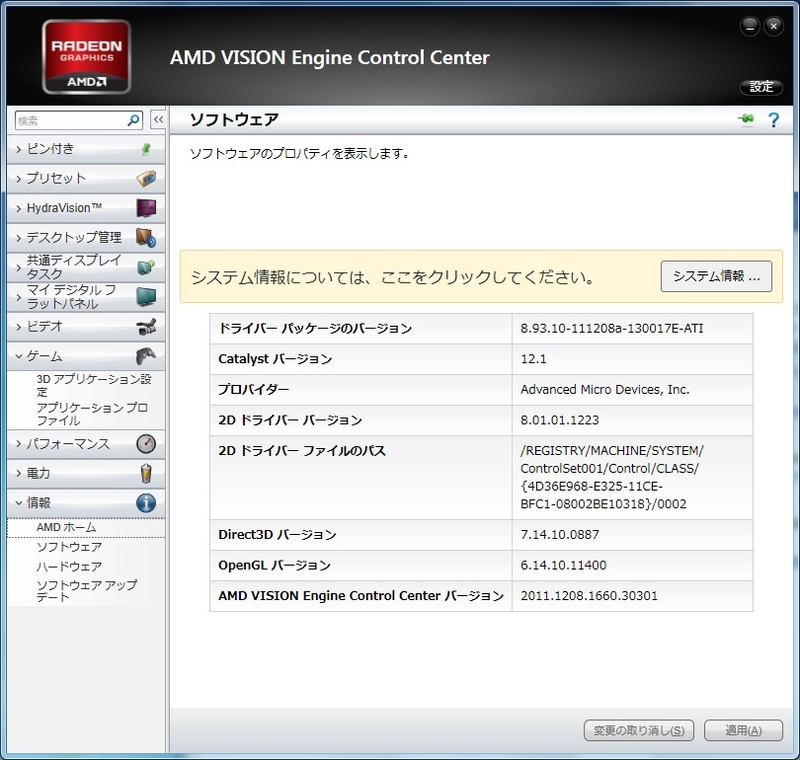
Task: Expand the プリセット section
Action: coord(86,179)
